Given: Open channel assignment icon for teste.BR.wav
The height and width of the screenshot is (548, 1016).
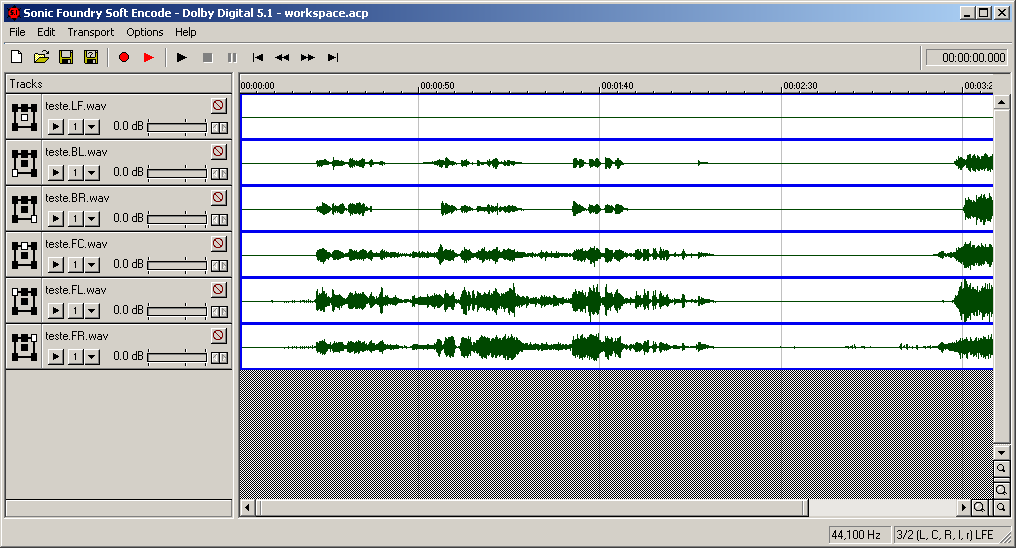Looking at the screenshot, I should pos(24,209).
